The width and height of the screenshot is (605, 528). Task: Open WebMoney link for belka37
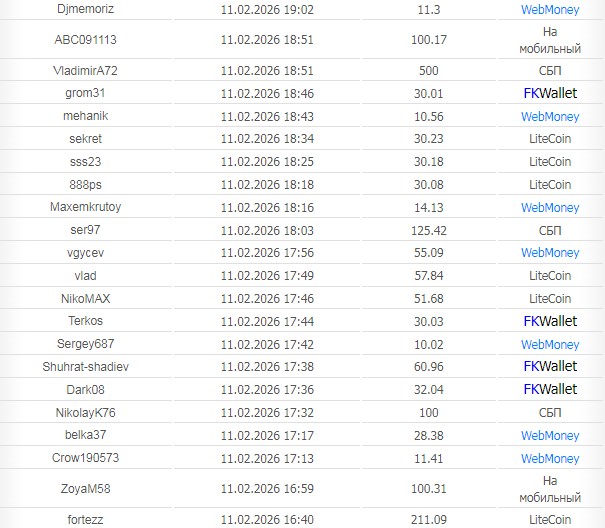(x=549, y=435)
